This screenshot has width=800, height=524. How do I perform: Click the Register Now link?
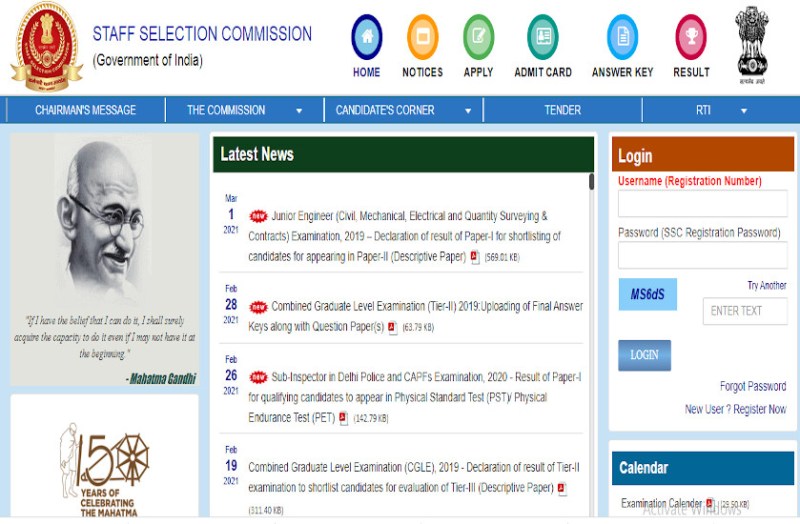[x=760, y=409]
